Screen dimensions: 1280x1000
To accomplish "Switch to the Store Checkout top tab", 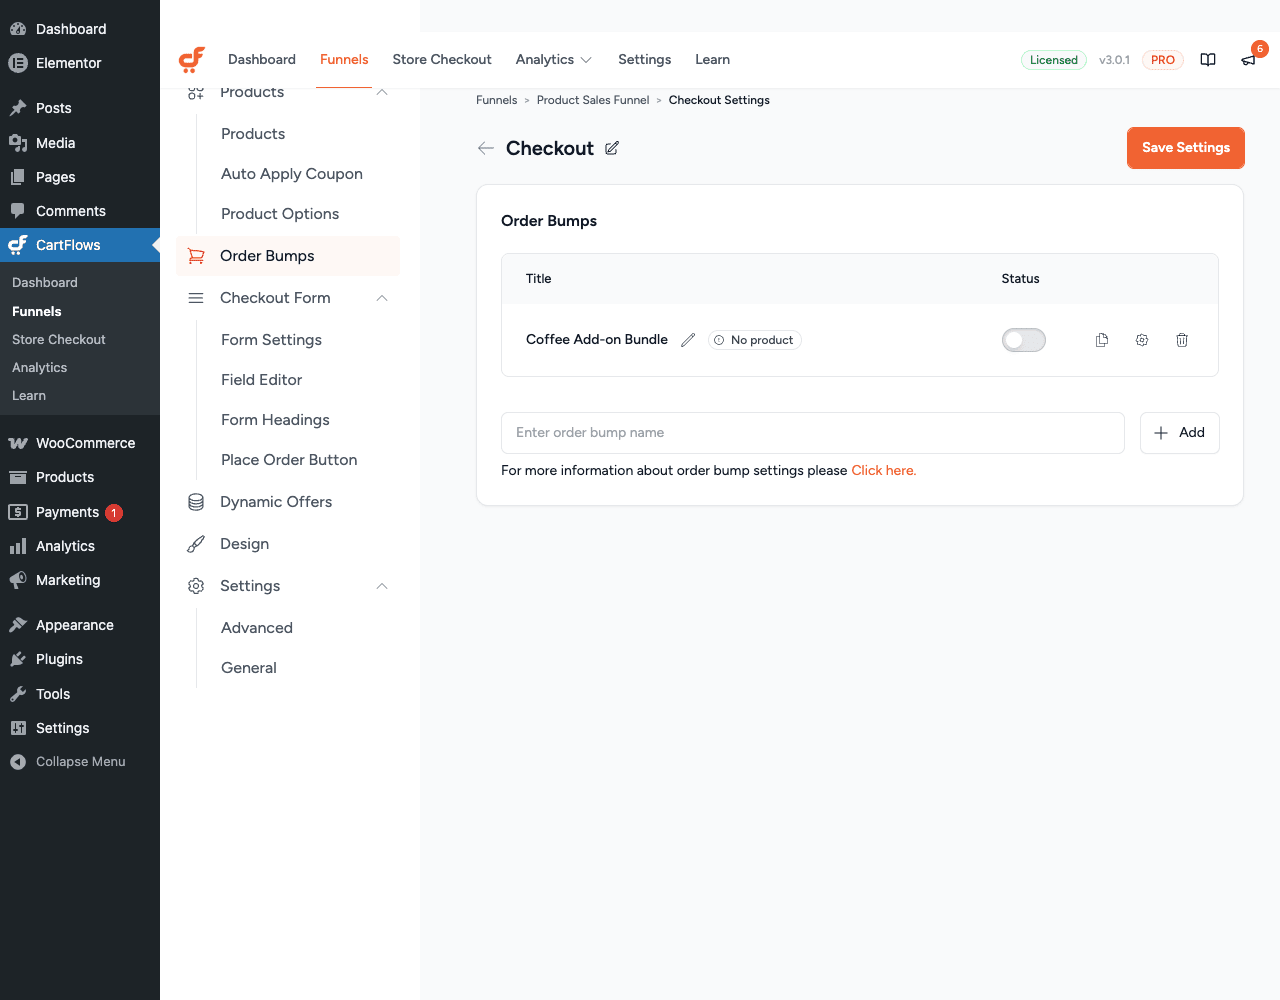I will click(442, 60).
